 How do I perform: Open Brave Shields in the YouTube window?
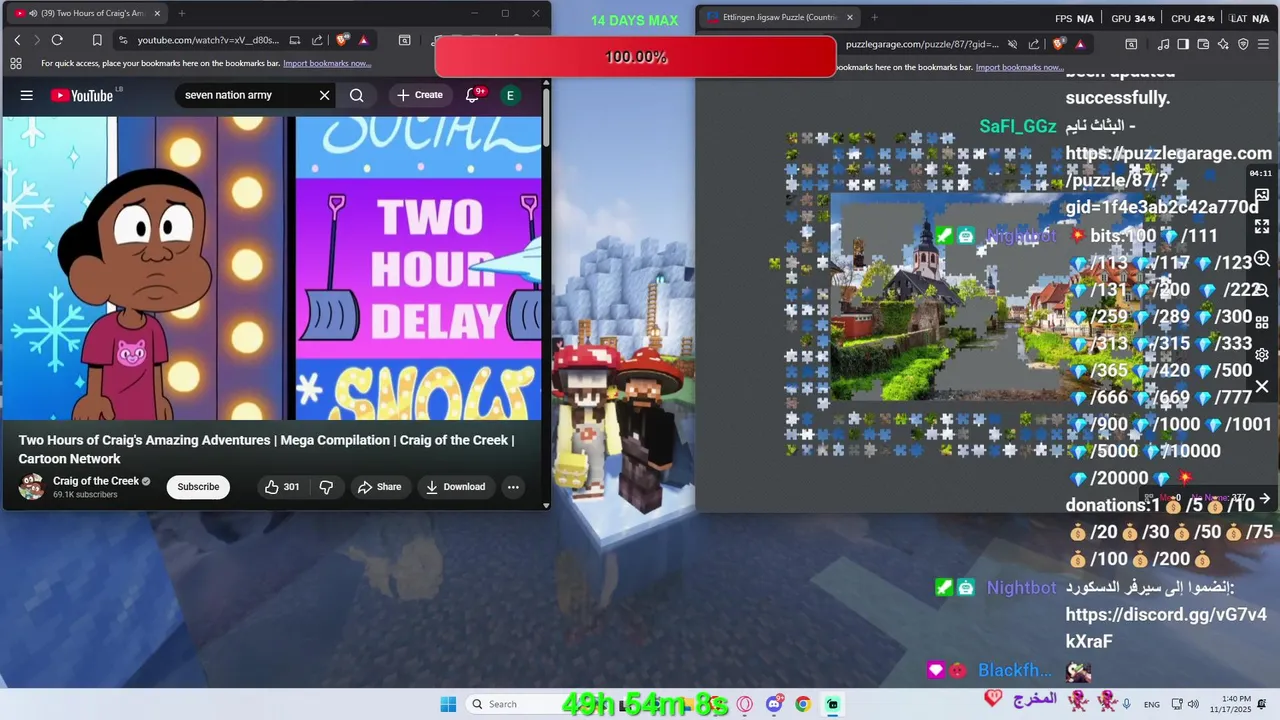pos(343,40)
